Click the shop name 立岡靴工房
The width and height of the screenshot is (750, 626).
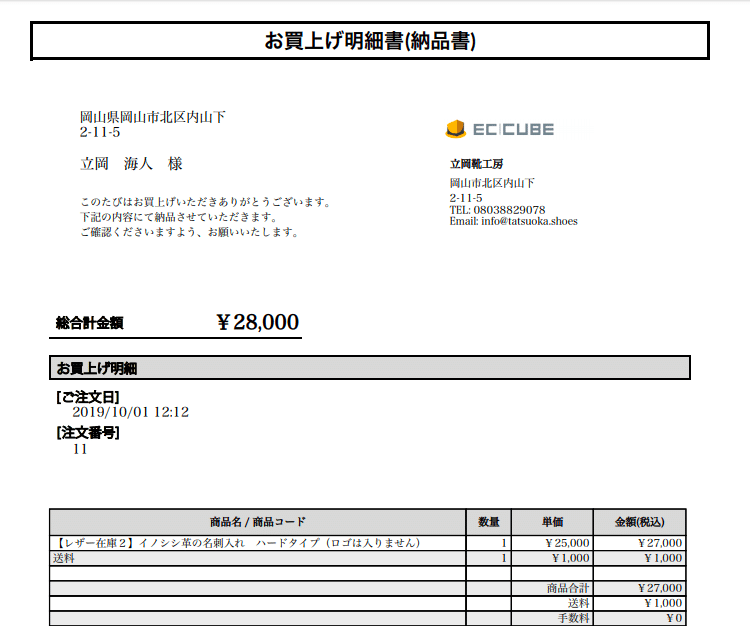click(x=476, y=164)
